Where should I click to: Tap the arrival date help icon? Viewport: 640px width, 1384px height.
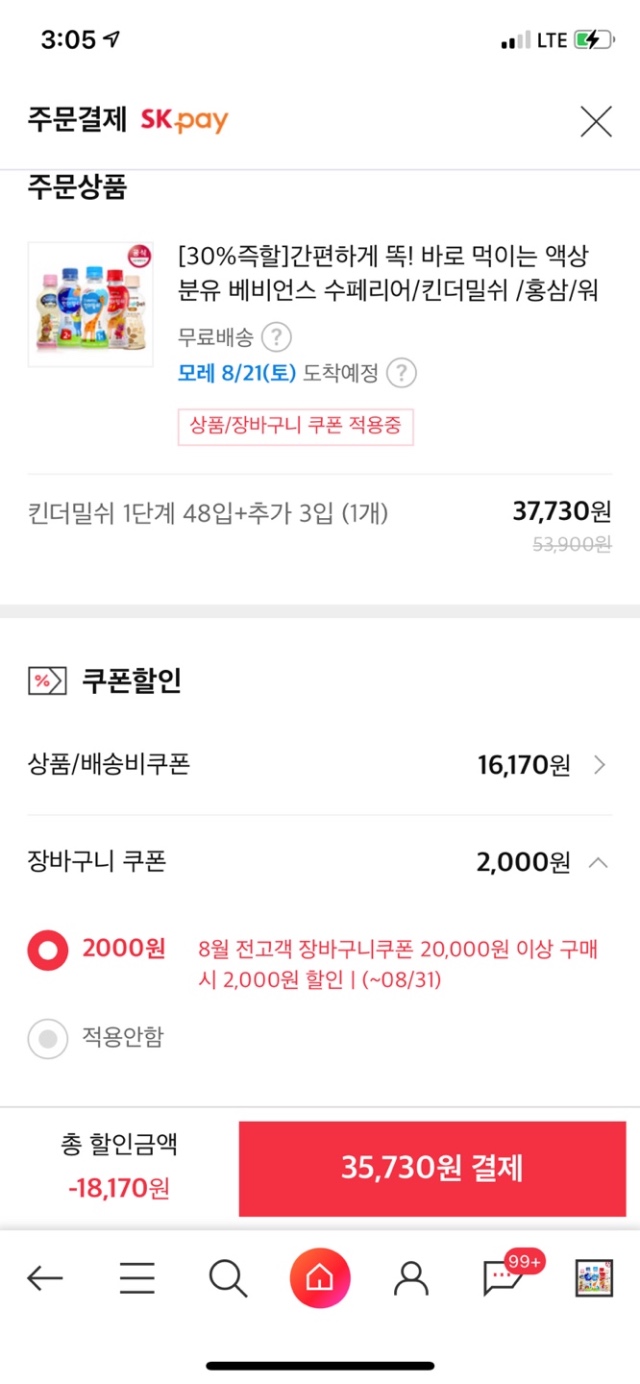pyautogui.click(x=401, y=373)
